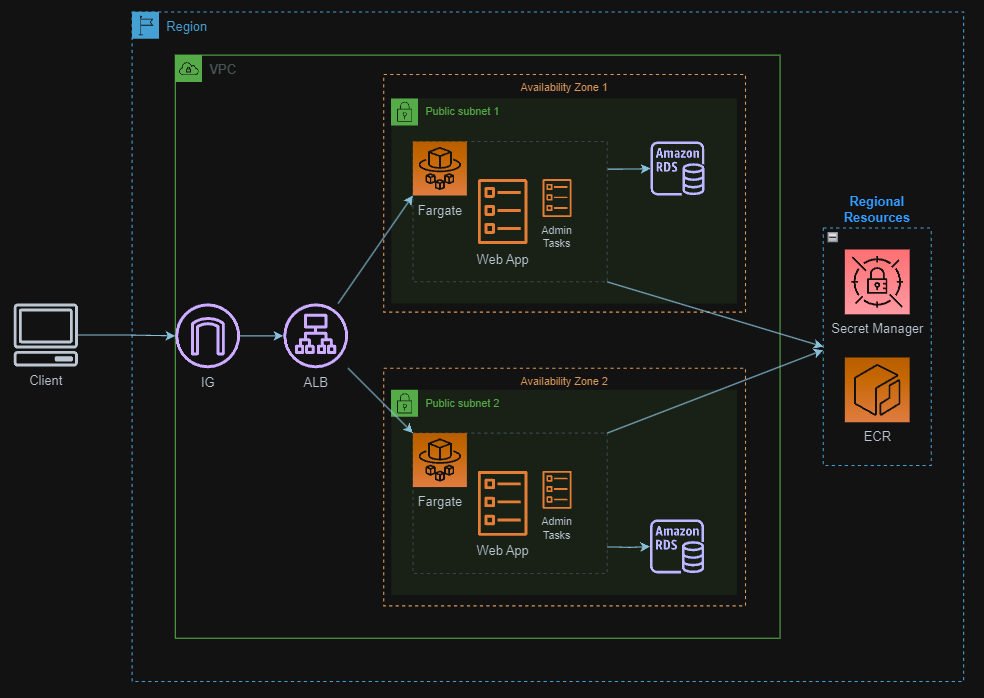
Task: Click Fargate label in subnet 2
Action: point(440,502)
